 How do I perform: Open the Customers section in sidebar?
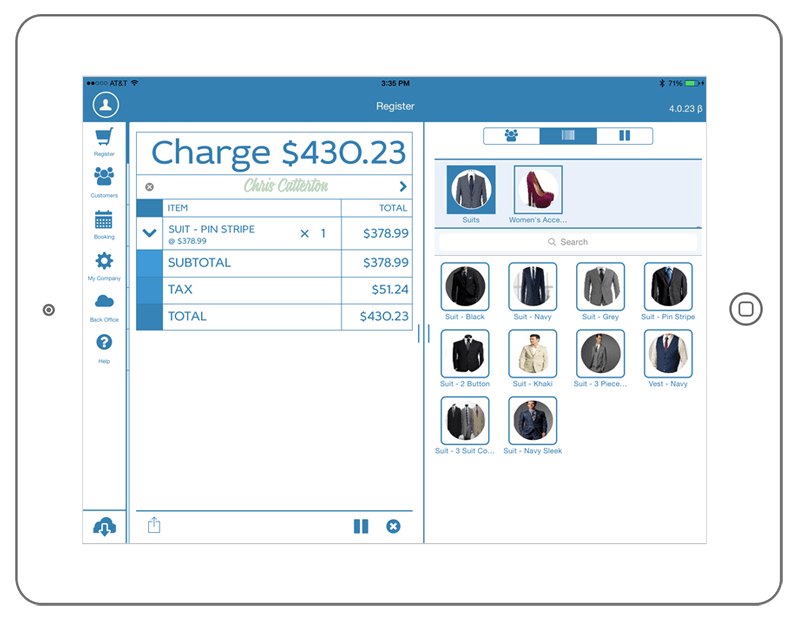(x=104, y=178)
